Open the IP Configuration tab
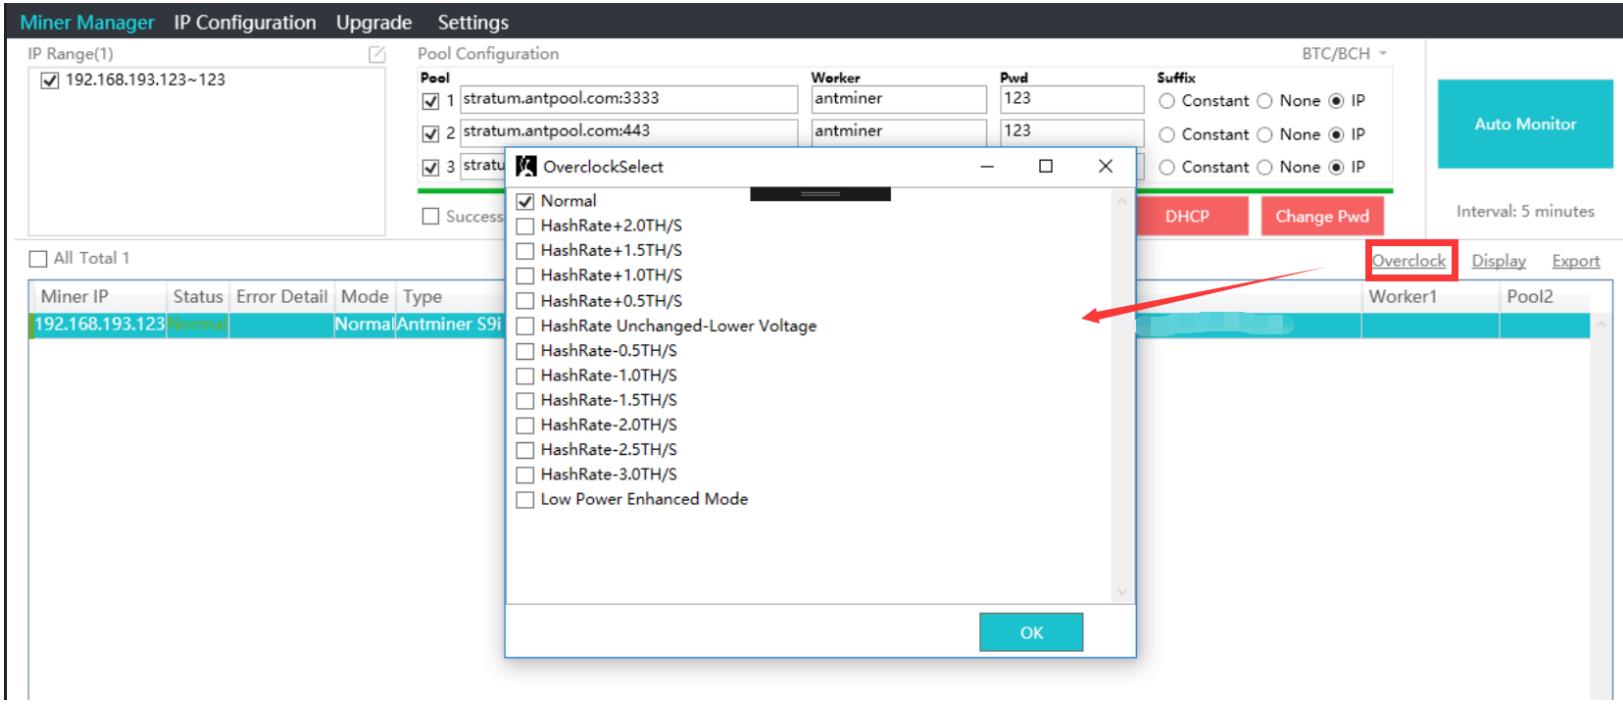 (244, 22)
